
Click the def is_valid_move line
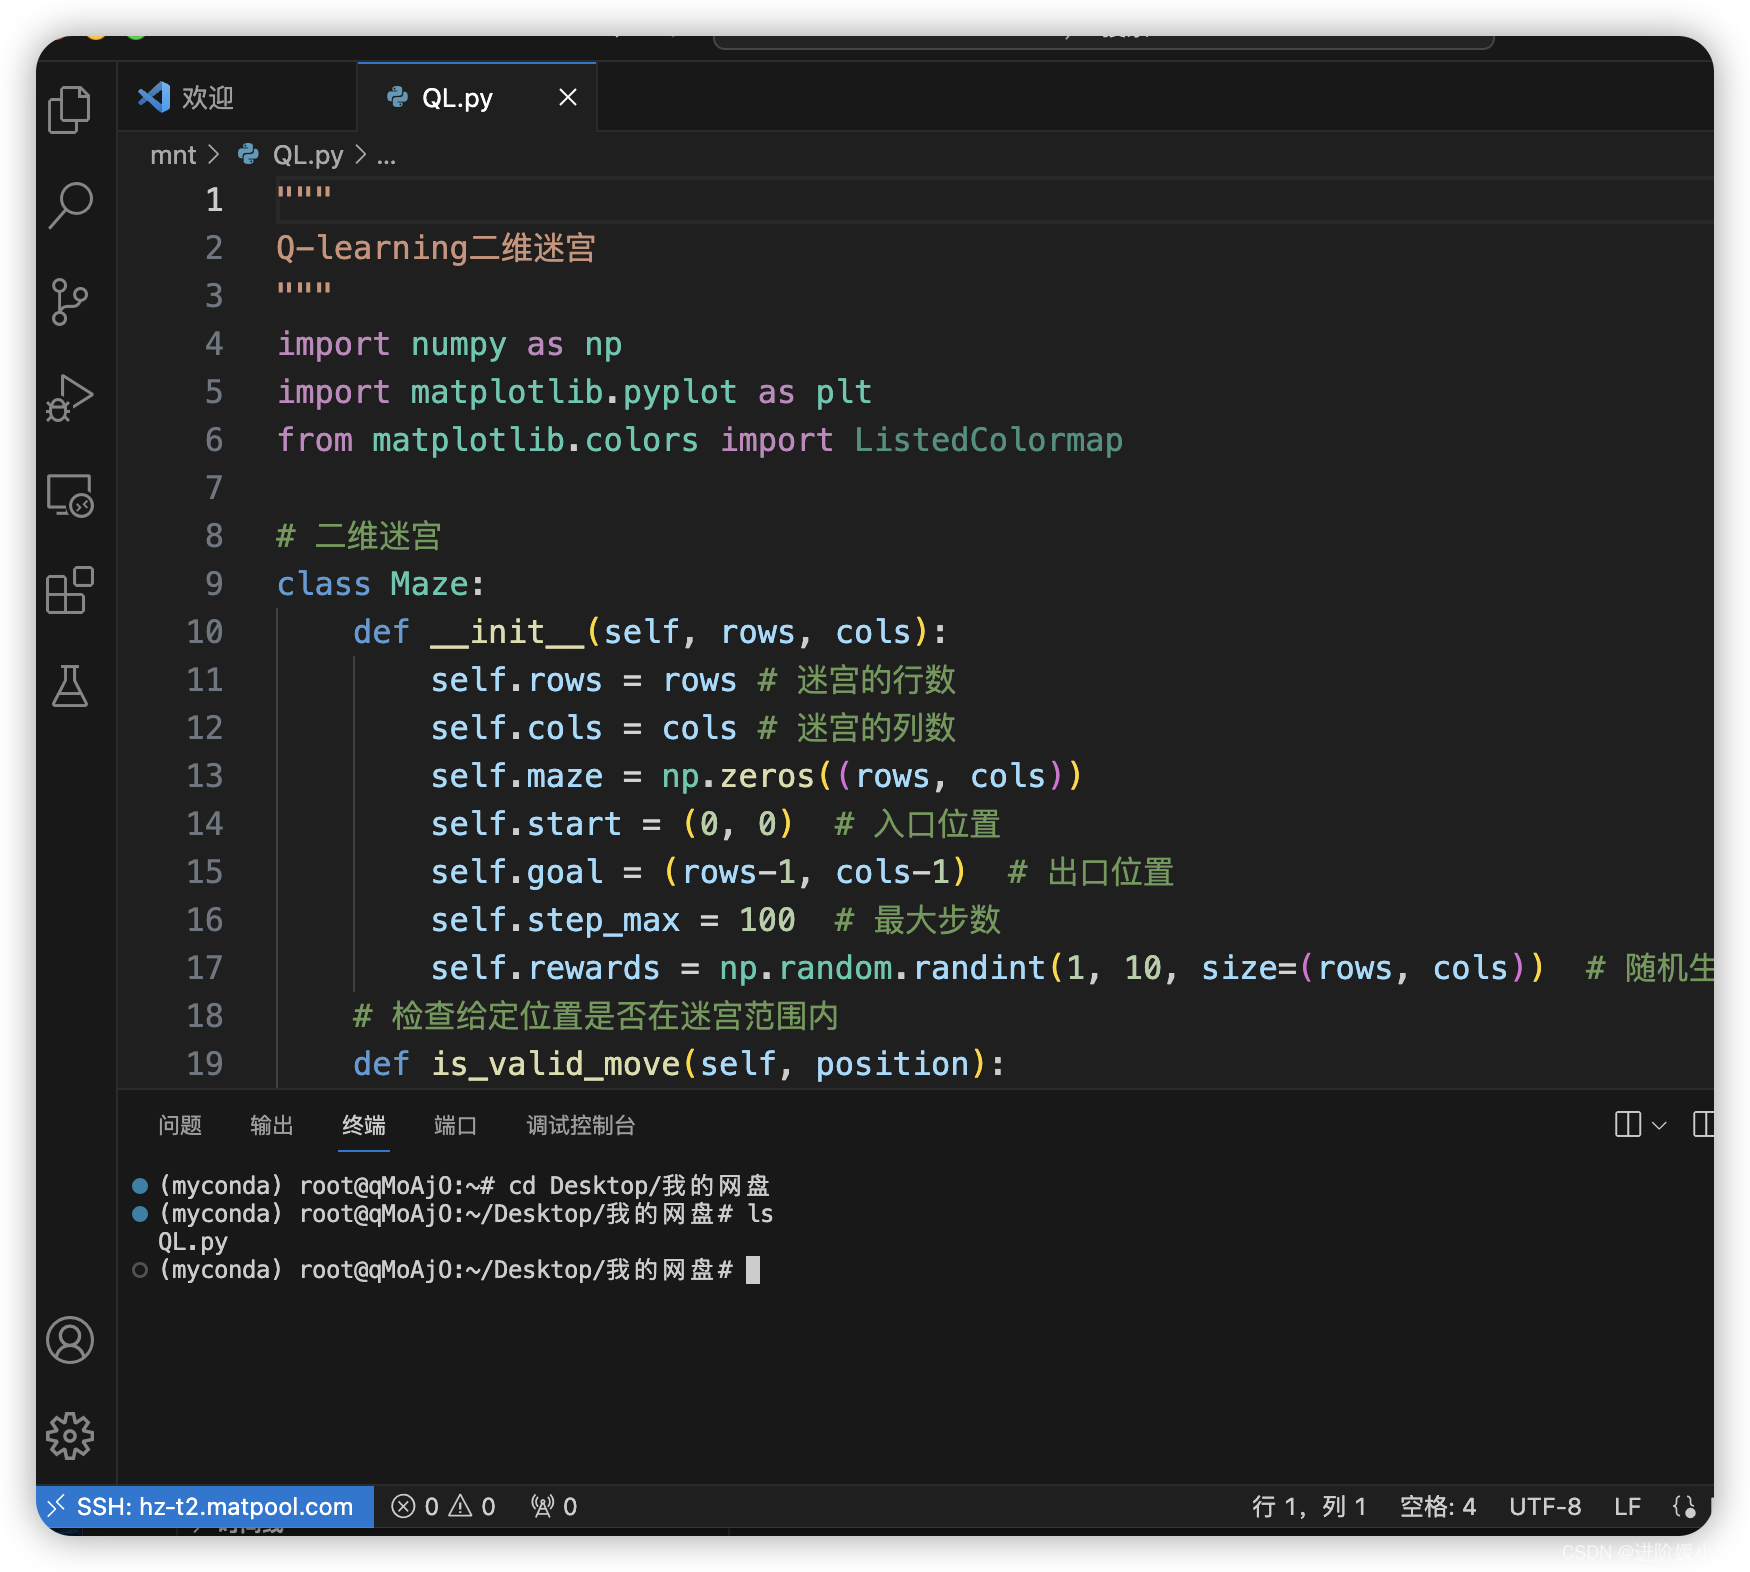678,1064
